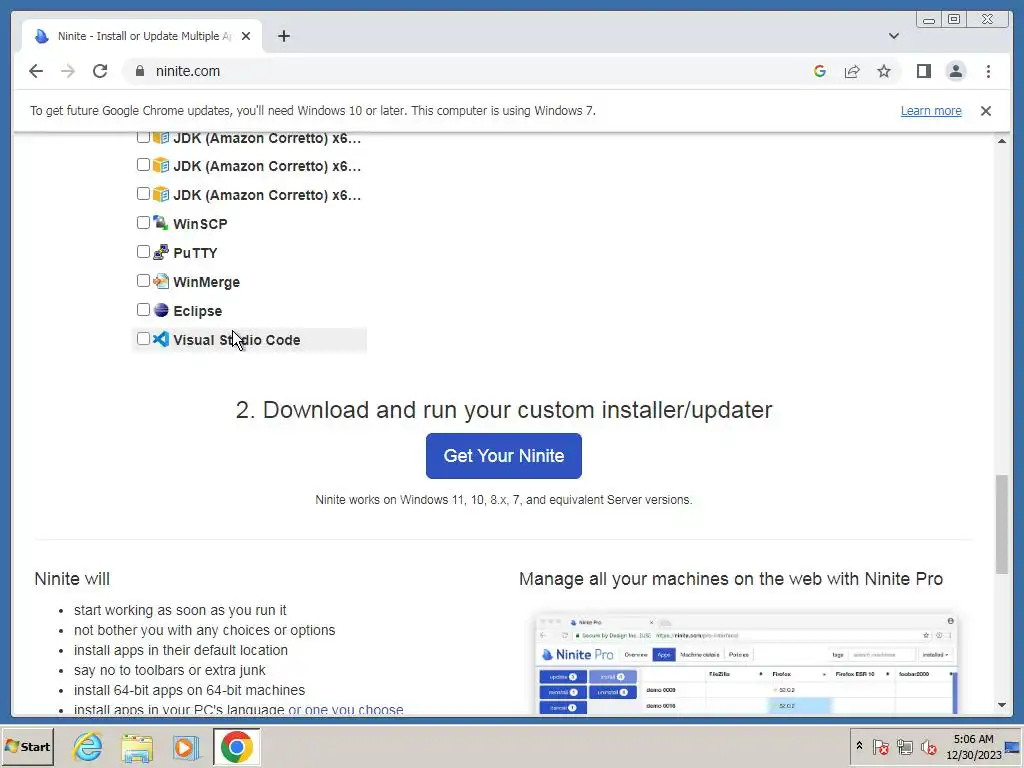The image size is (1024, 768).
Task: Click the Visual Studio Code label
Action: click(x=236, y=340)
